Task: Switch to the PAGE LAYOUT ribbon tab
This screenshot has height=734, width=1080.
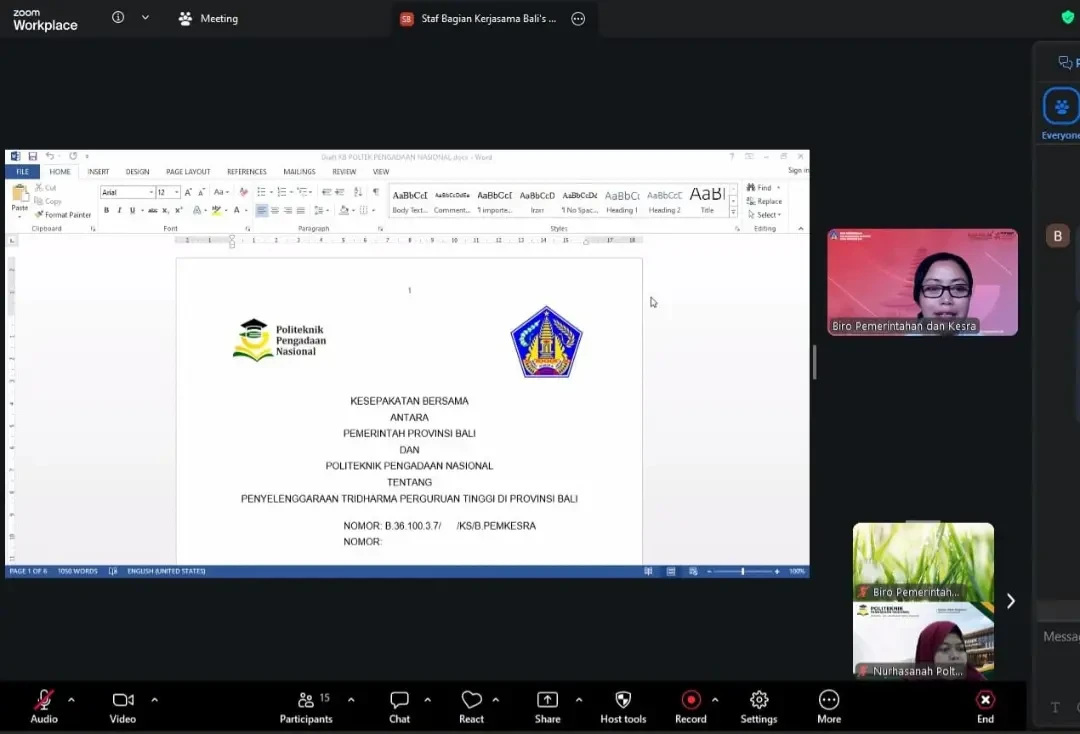Action: pos(188,171)
